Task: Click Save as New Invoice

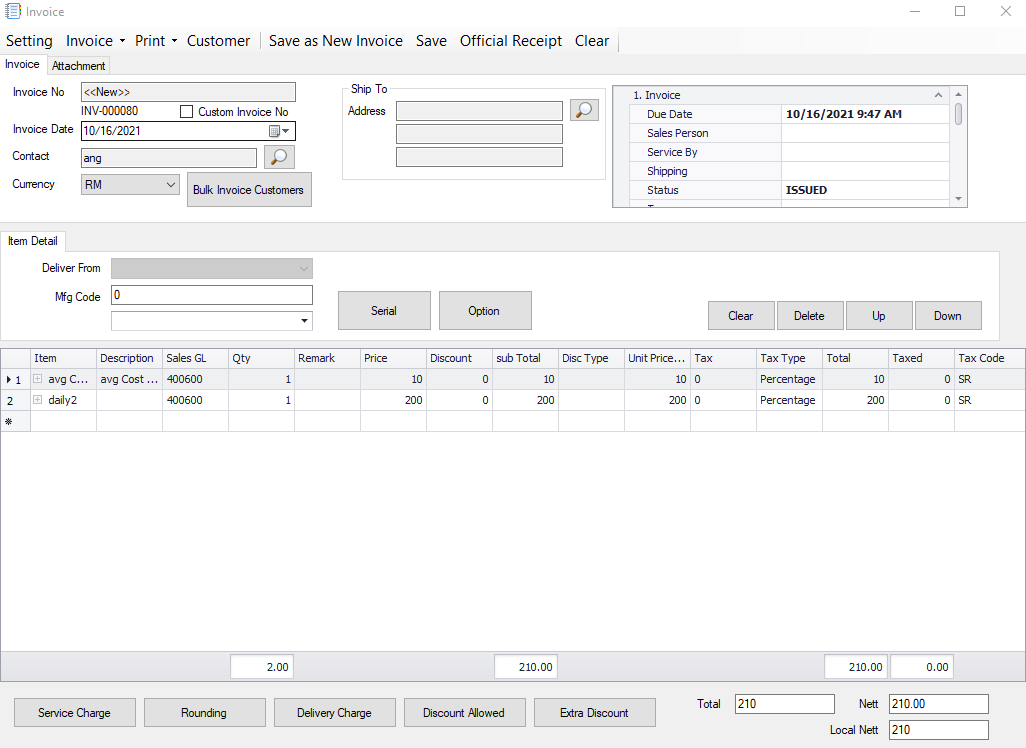Action: (x=336, y=41)
